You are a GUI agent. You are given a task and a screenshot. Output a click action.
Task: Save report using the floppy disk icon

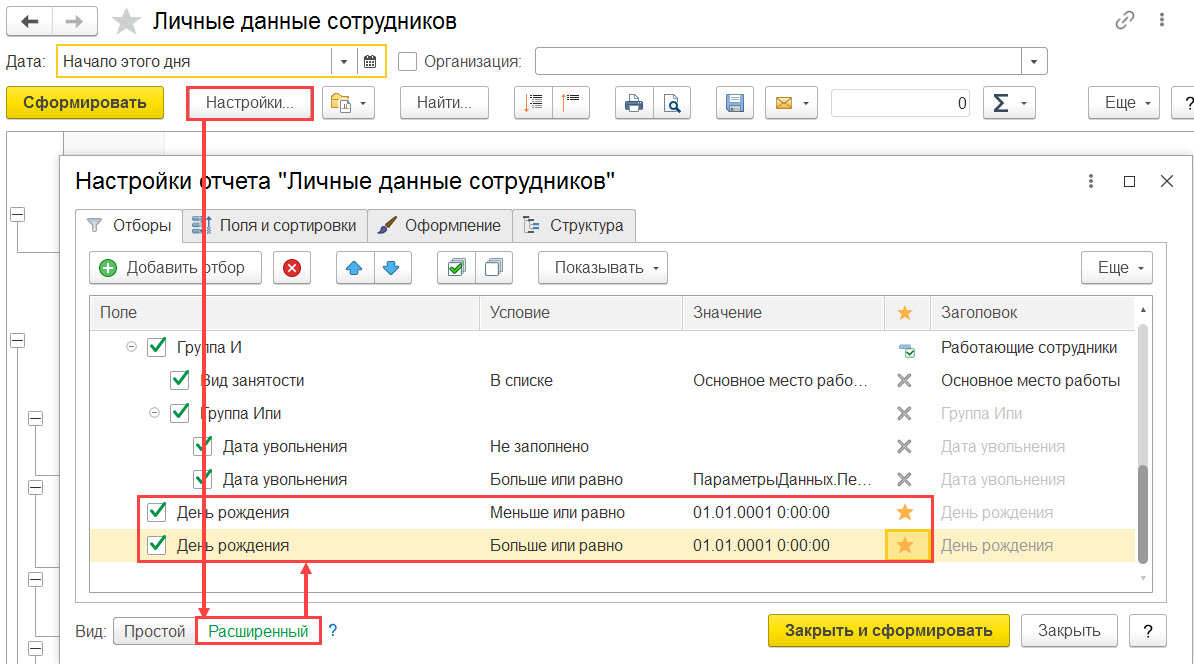(735, 103)
